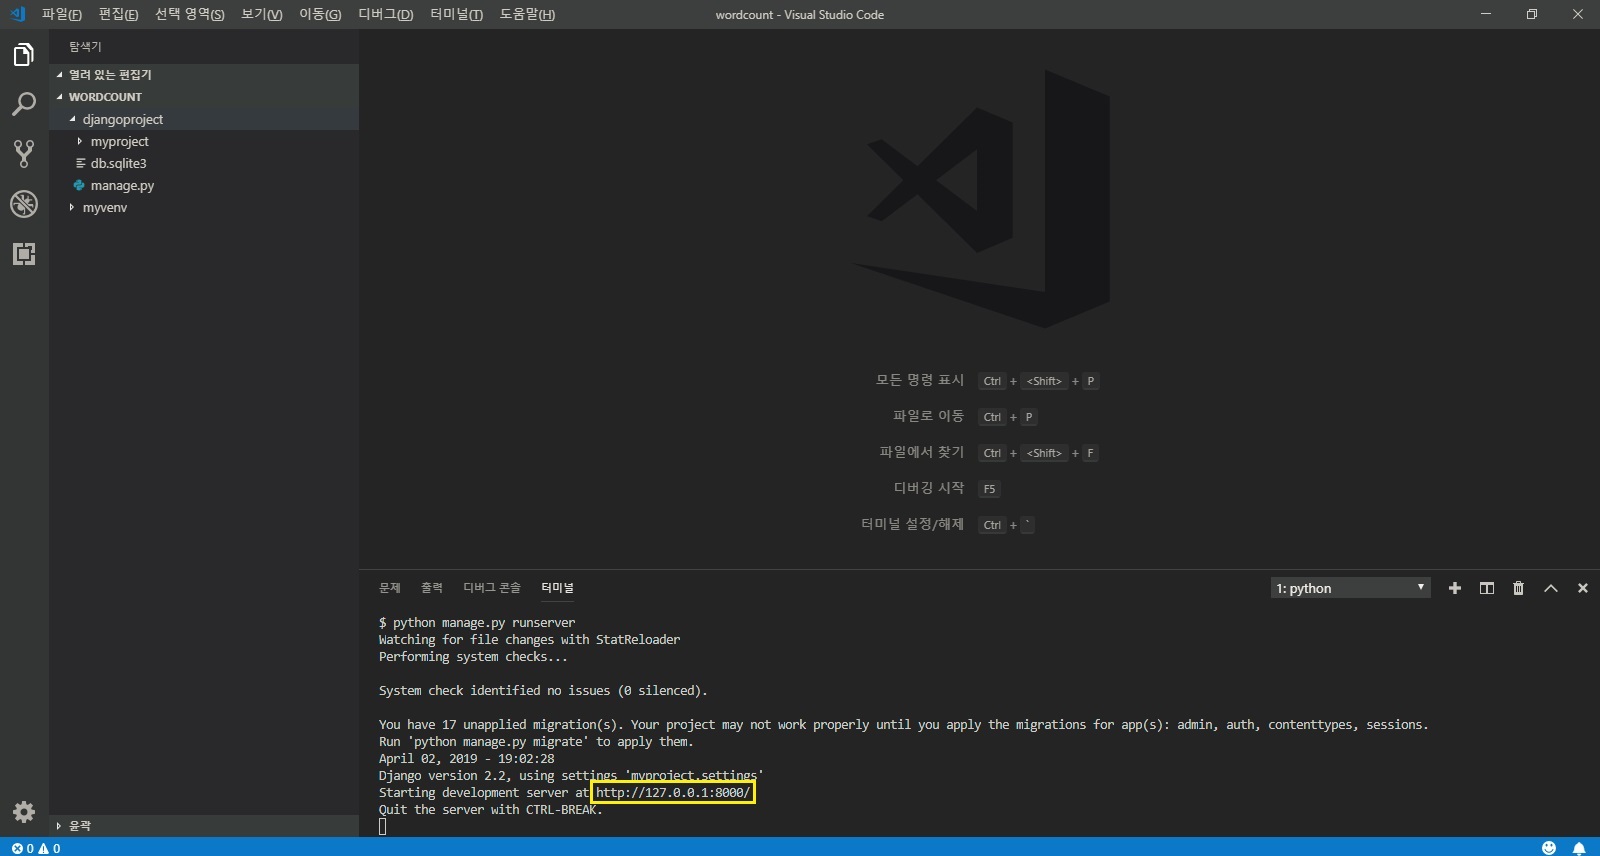Switch to the 디버그 콘솔 panel tab
1600x856 pixels.
492,588
